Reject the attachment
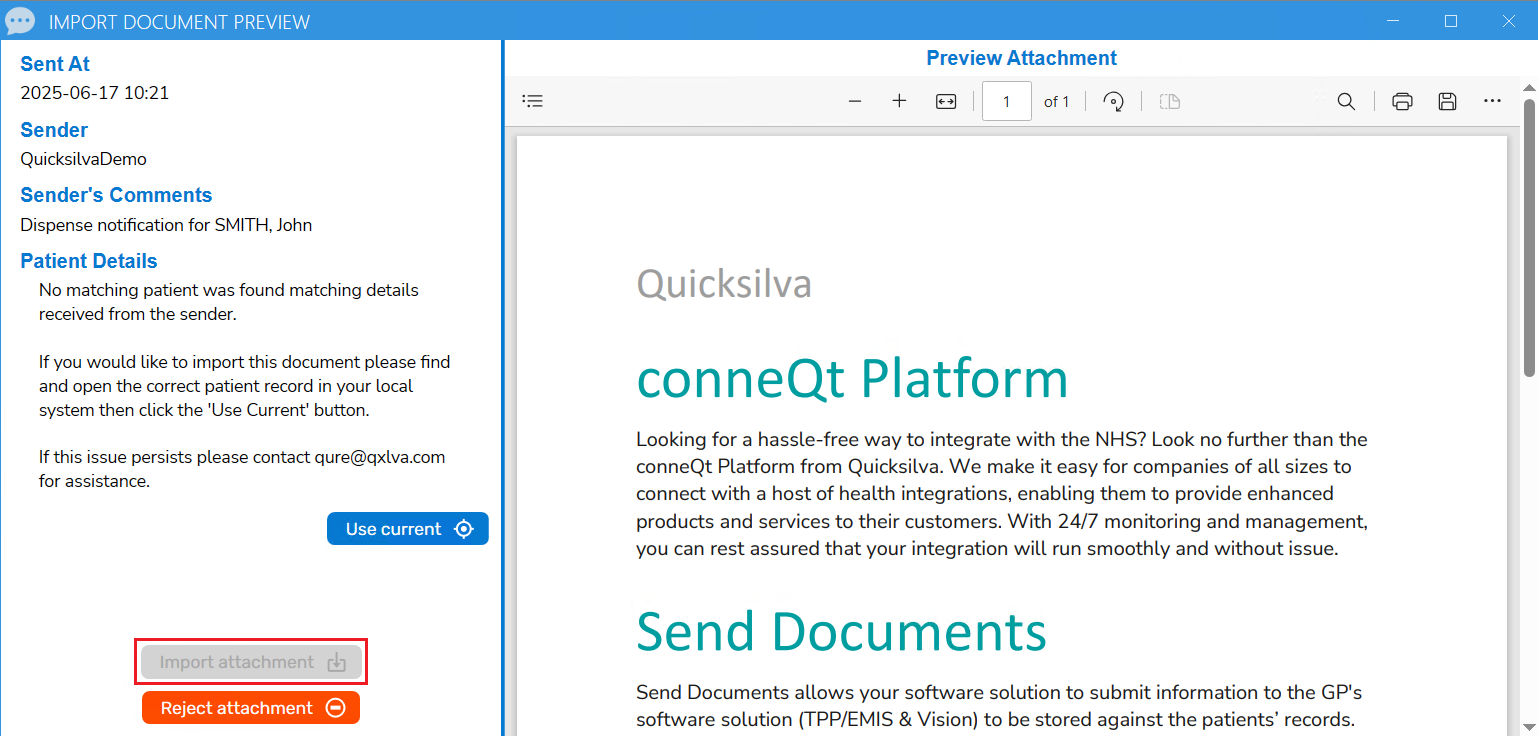This screenshot has height=753, width=1538. [x=251, y=708]
